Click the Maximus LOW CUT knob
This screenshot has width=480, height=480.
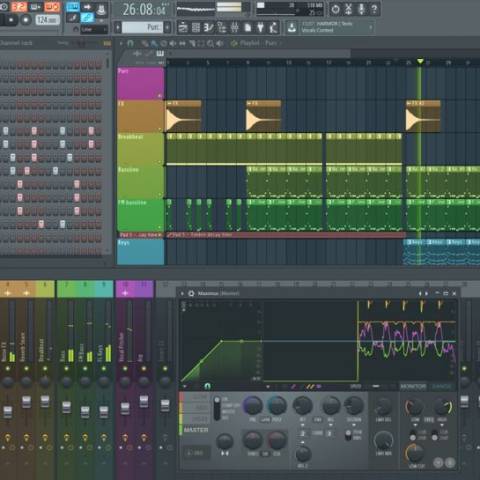(x=414, y=453)
